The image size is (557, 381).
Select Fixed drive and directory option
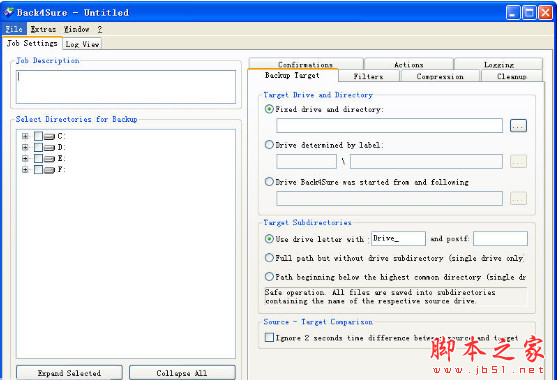point(269,109)
